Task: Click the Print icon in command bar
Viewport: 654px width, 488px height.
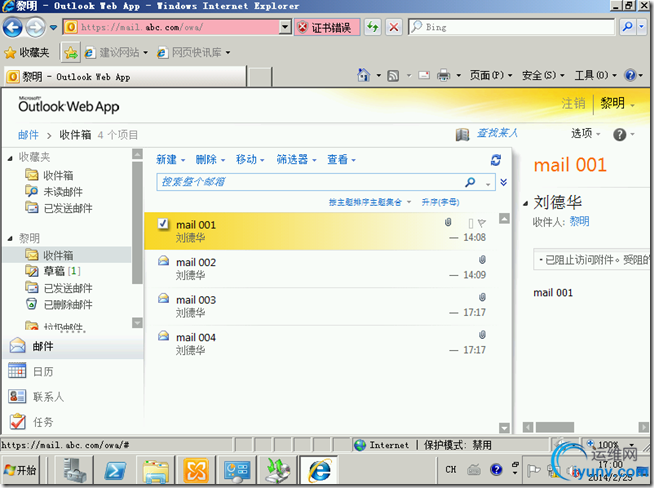Action: (x=443, y=75)
